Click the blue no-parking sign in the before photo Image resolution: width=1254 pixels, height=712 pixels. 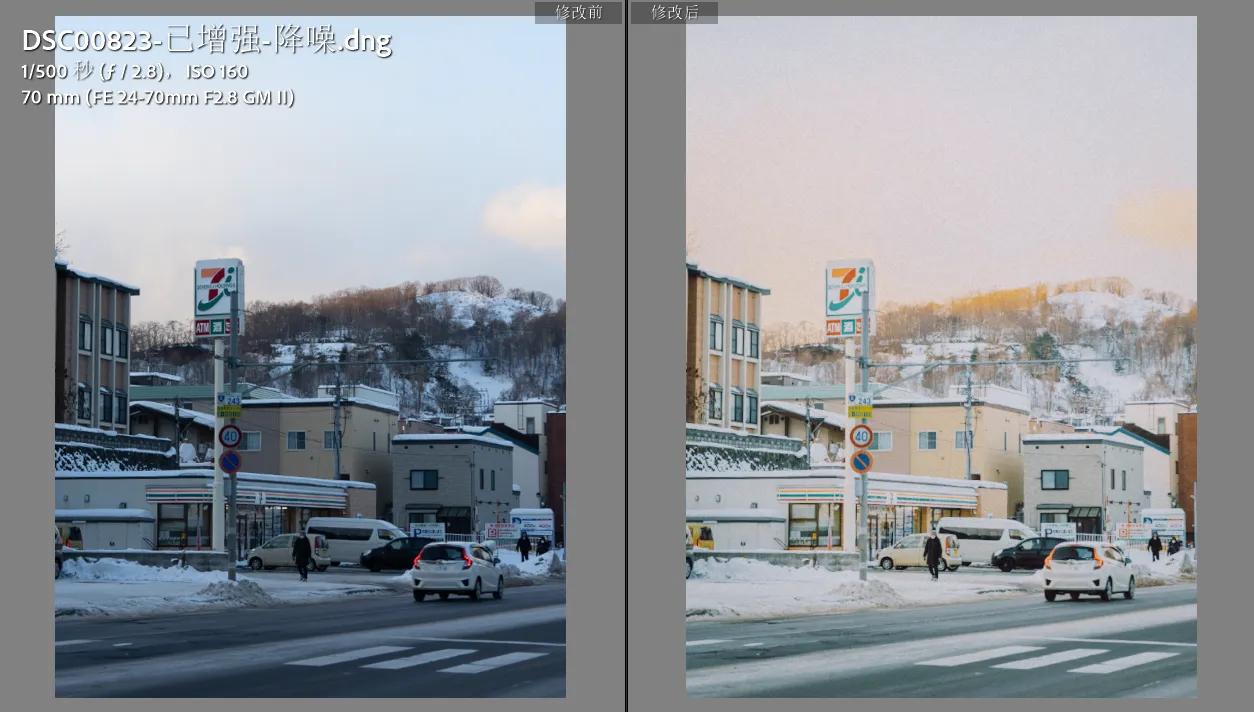click(230, 461)
